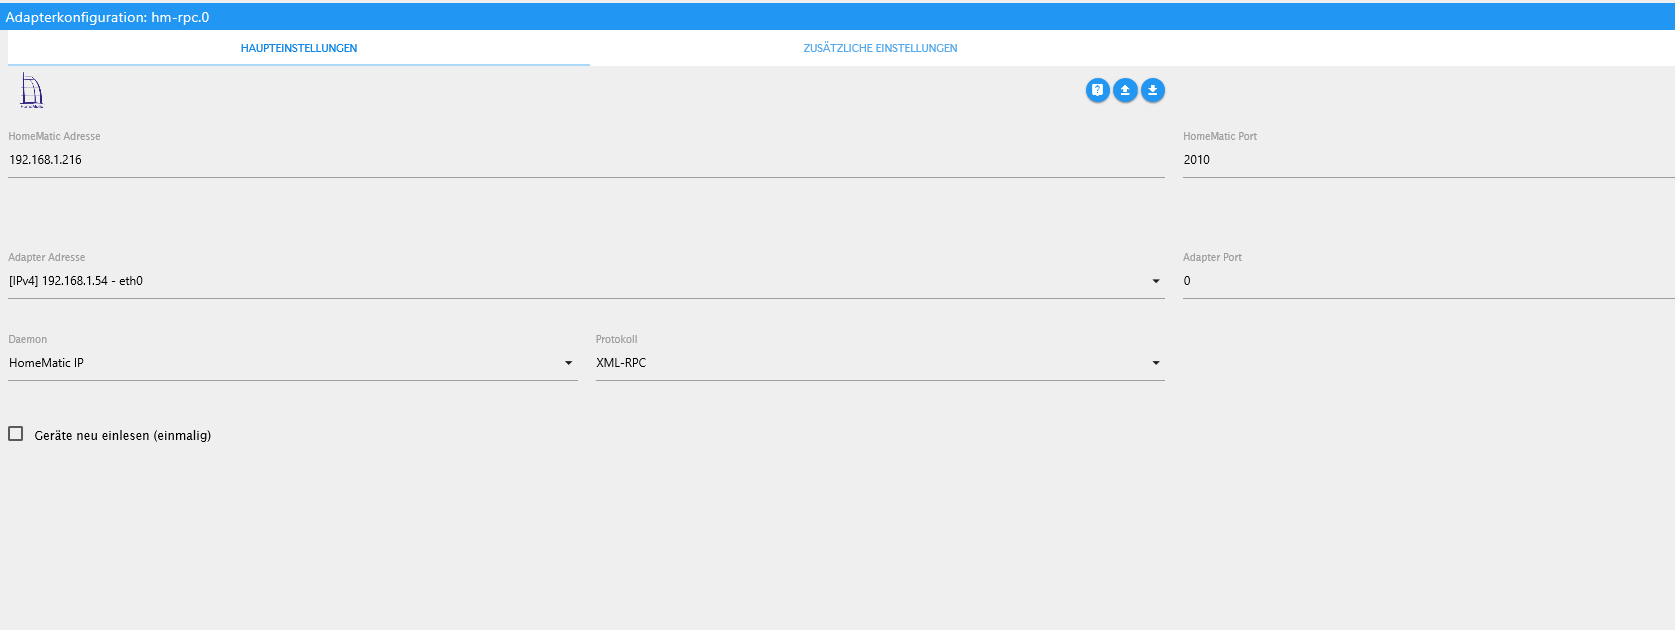This screenshot has width=1675, height=630.
Task: Click the HomeMatic adapter logo
Action: [32, 91]
